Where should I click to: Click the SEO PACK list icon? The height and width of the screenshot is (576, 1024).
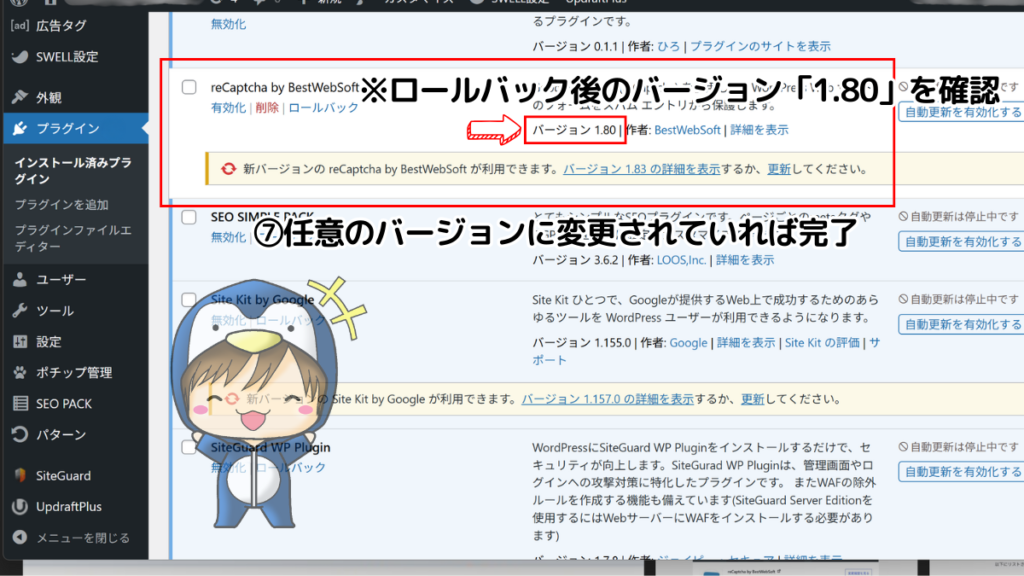coord(20,404)
